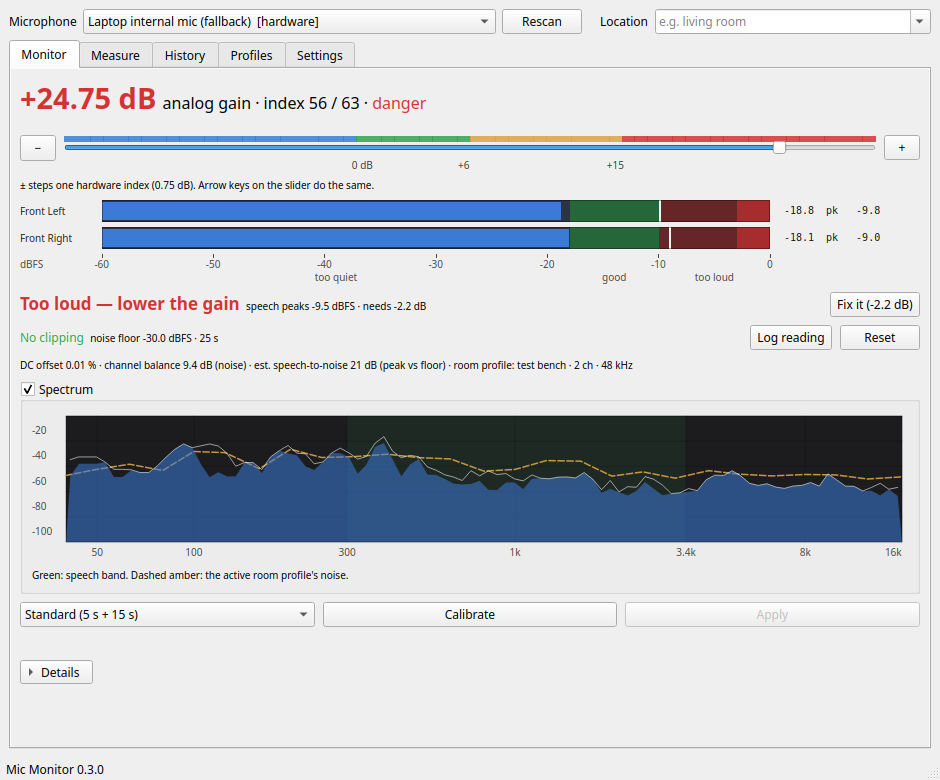Click the analog gain slider handle
Viewport: 940px width, 780px height.
(x=779, y=147)
